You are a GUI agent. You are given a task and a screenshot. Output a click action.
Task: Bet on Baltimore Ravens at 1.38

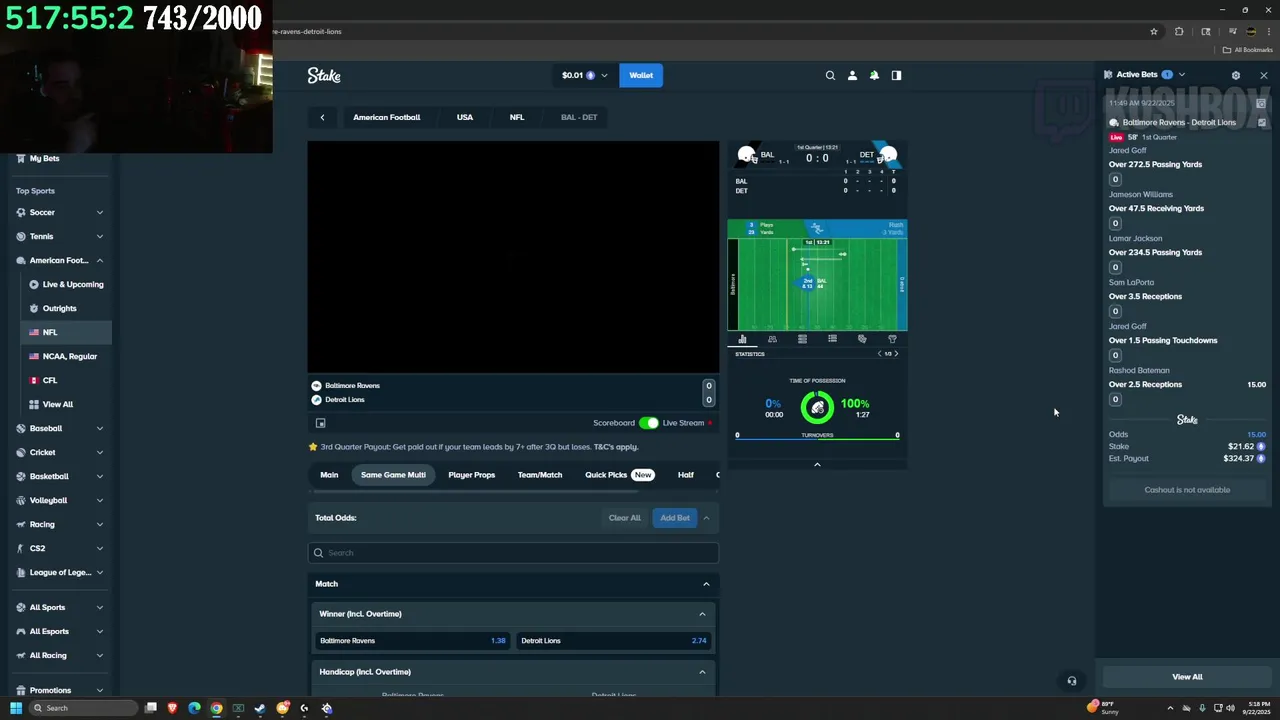(411, 641)
